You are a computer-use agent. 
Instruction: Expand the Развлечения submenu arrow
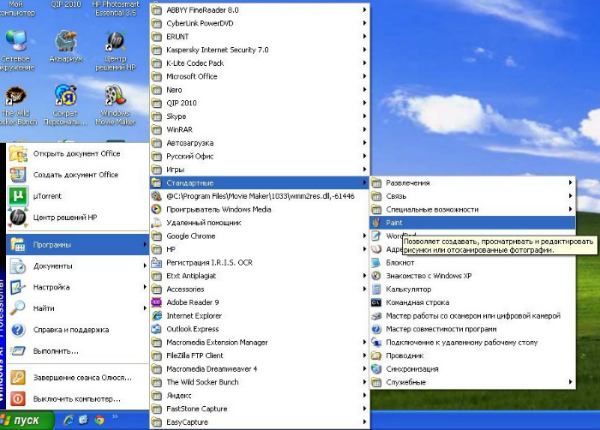(570, 183)
